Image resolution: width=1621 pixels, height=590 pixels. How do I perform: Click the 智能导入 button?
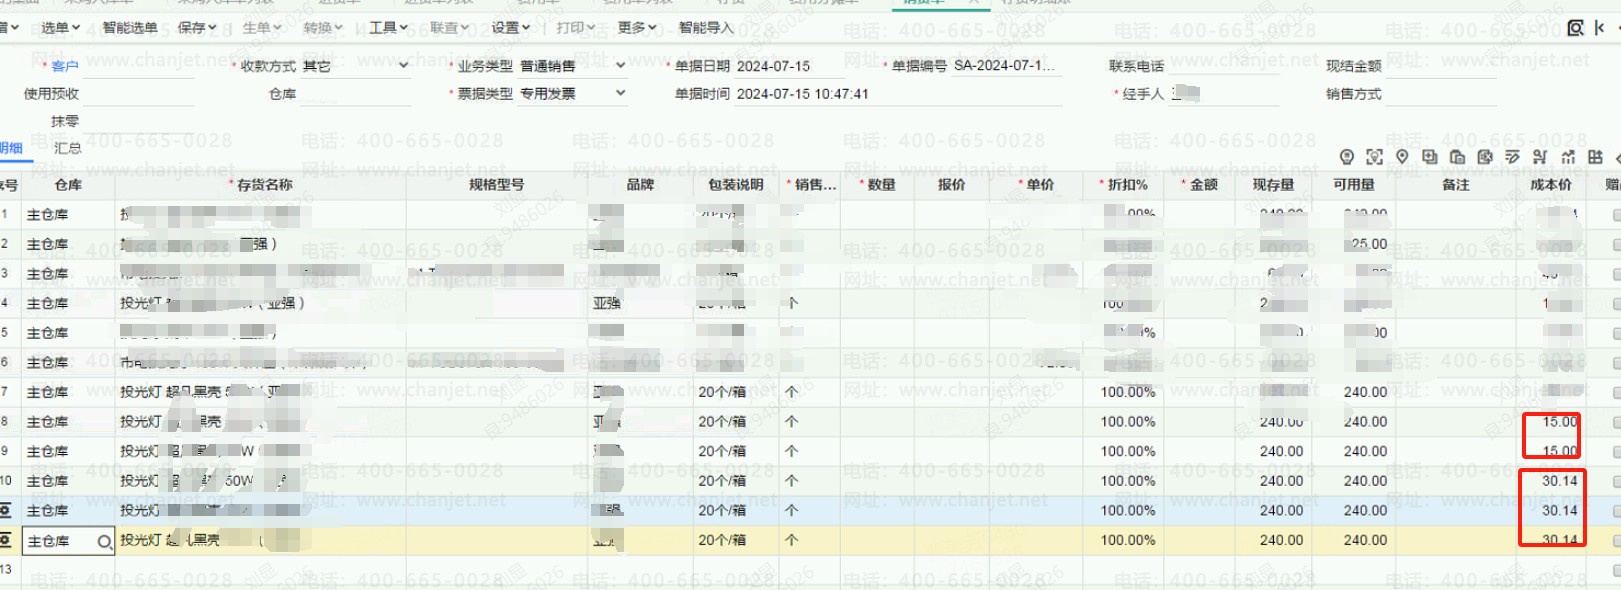[x=706, y=28]
